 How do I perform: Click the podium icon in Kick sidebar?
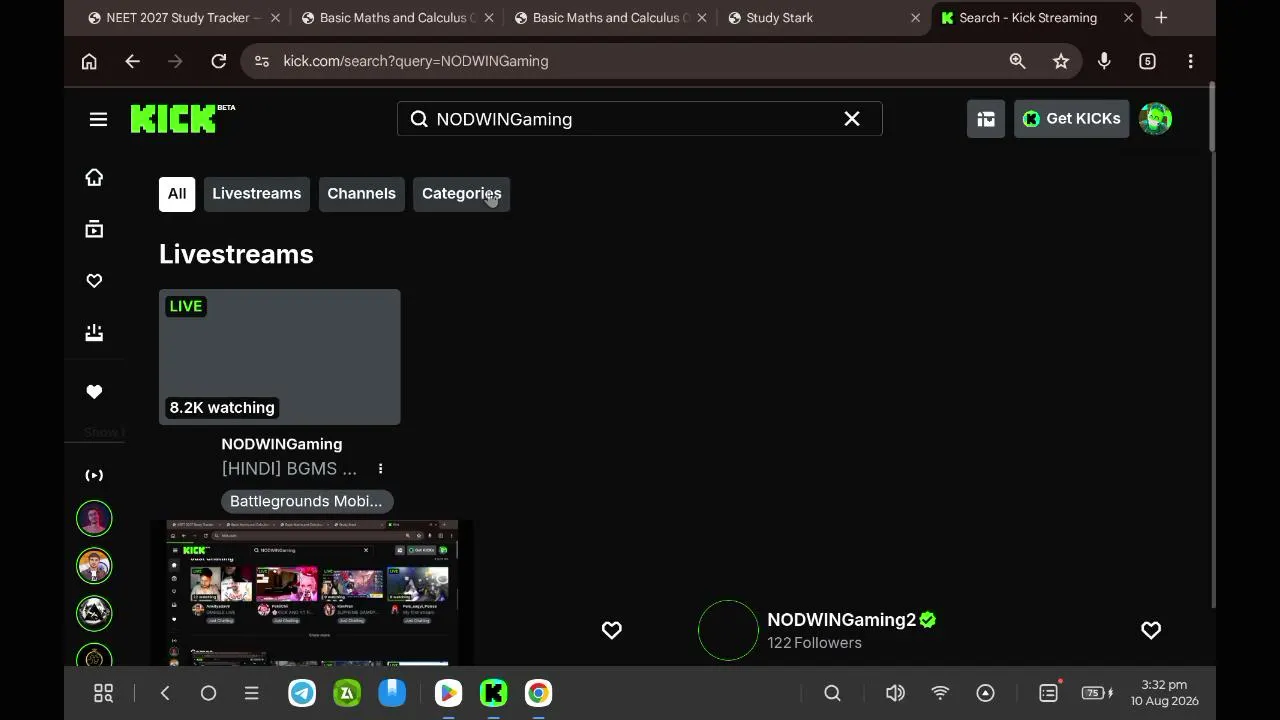(x=94, y=333)
